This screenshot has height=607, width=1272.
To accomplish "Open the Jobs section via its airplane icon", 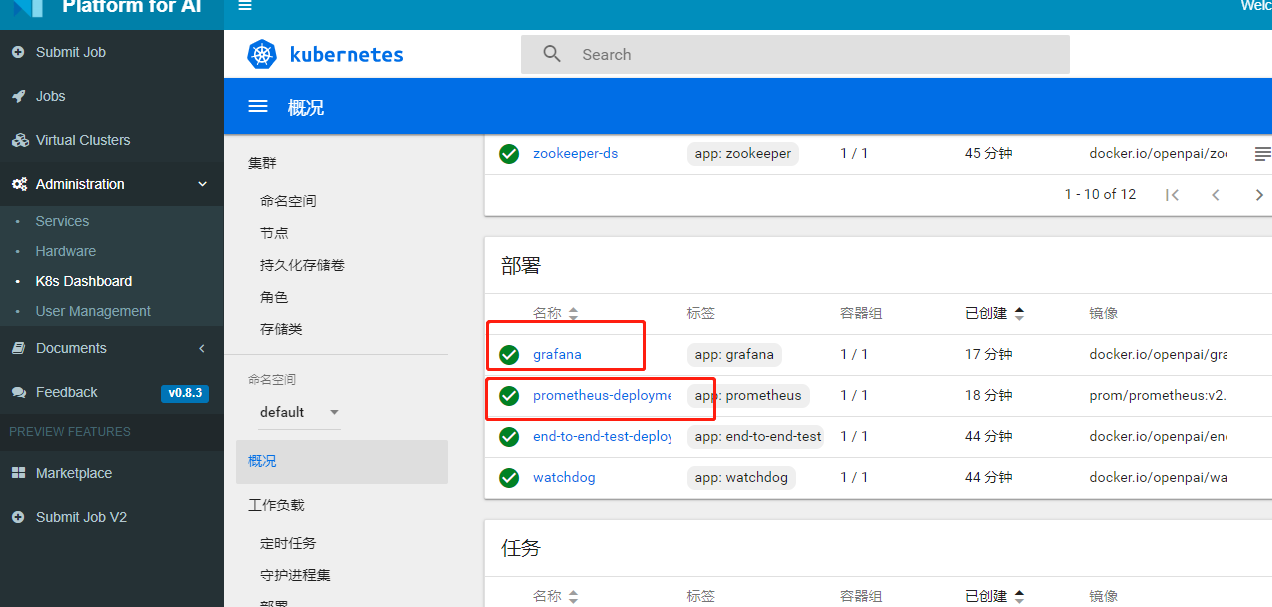I will pyautogui.click(x=20, y=96).
